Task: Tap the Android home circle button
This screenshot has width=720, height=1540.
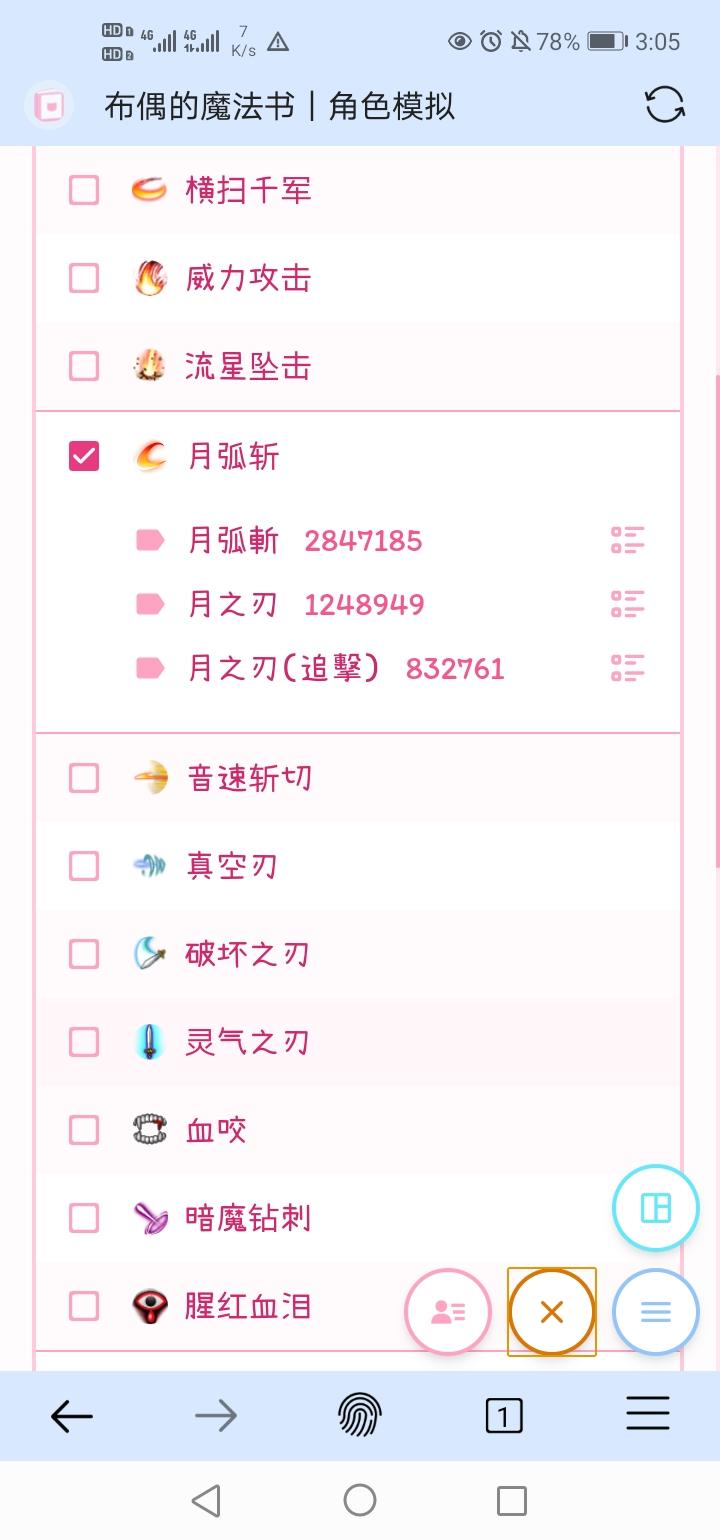Action: coord(360,1500)
